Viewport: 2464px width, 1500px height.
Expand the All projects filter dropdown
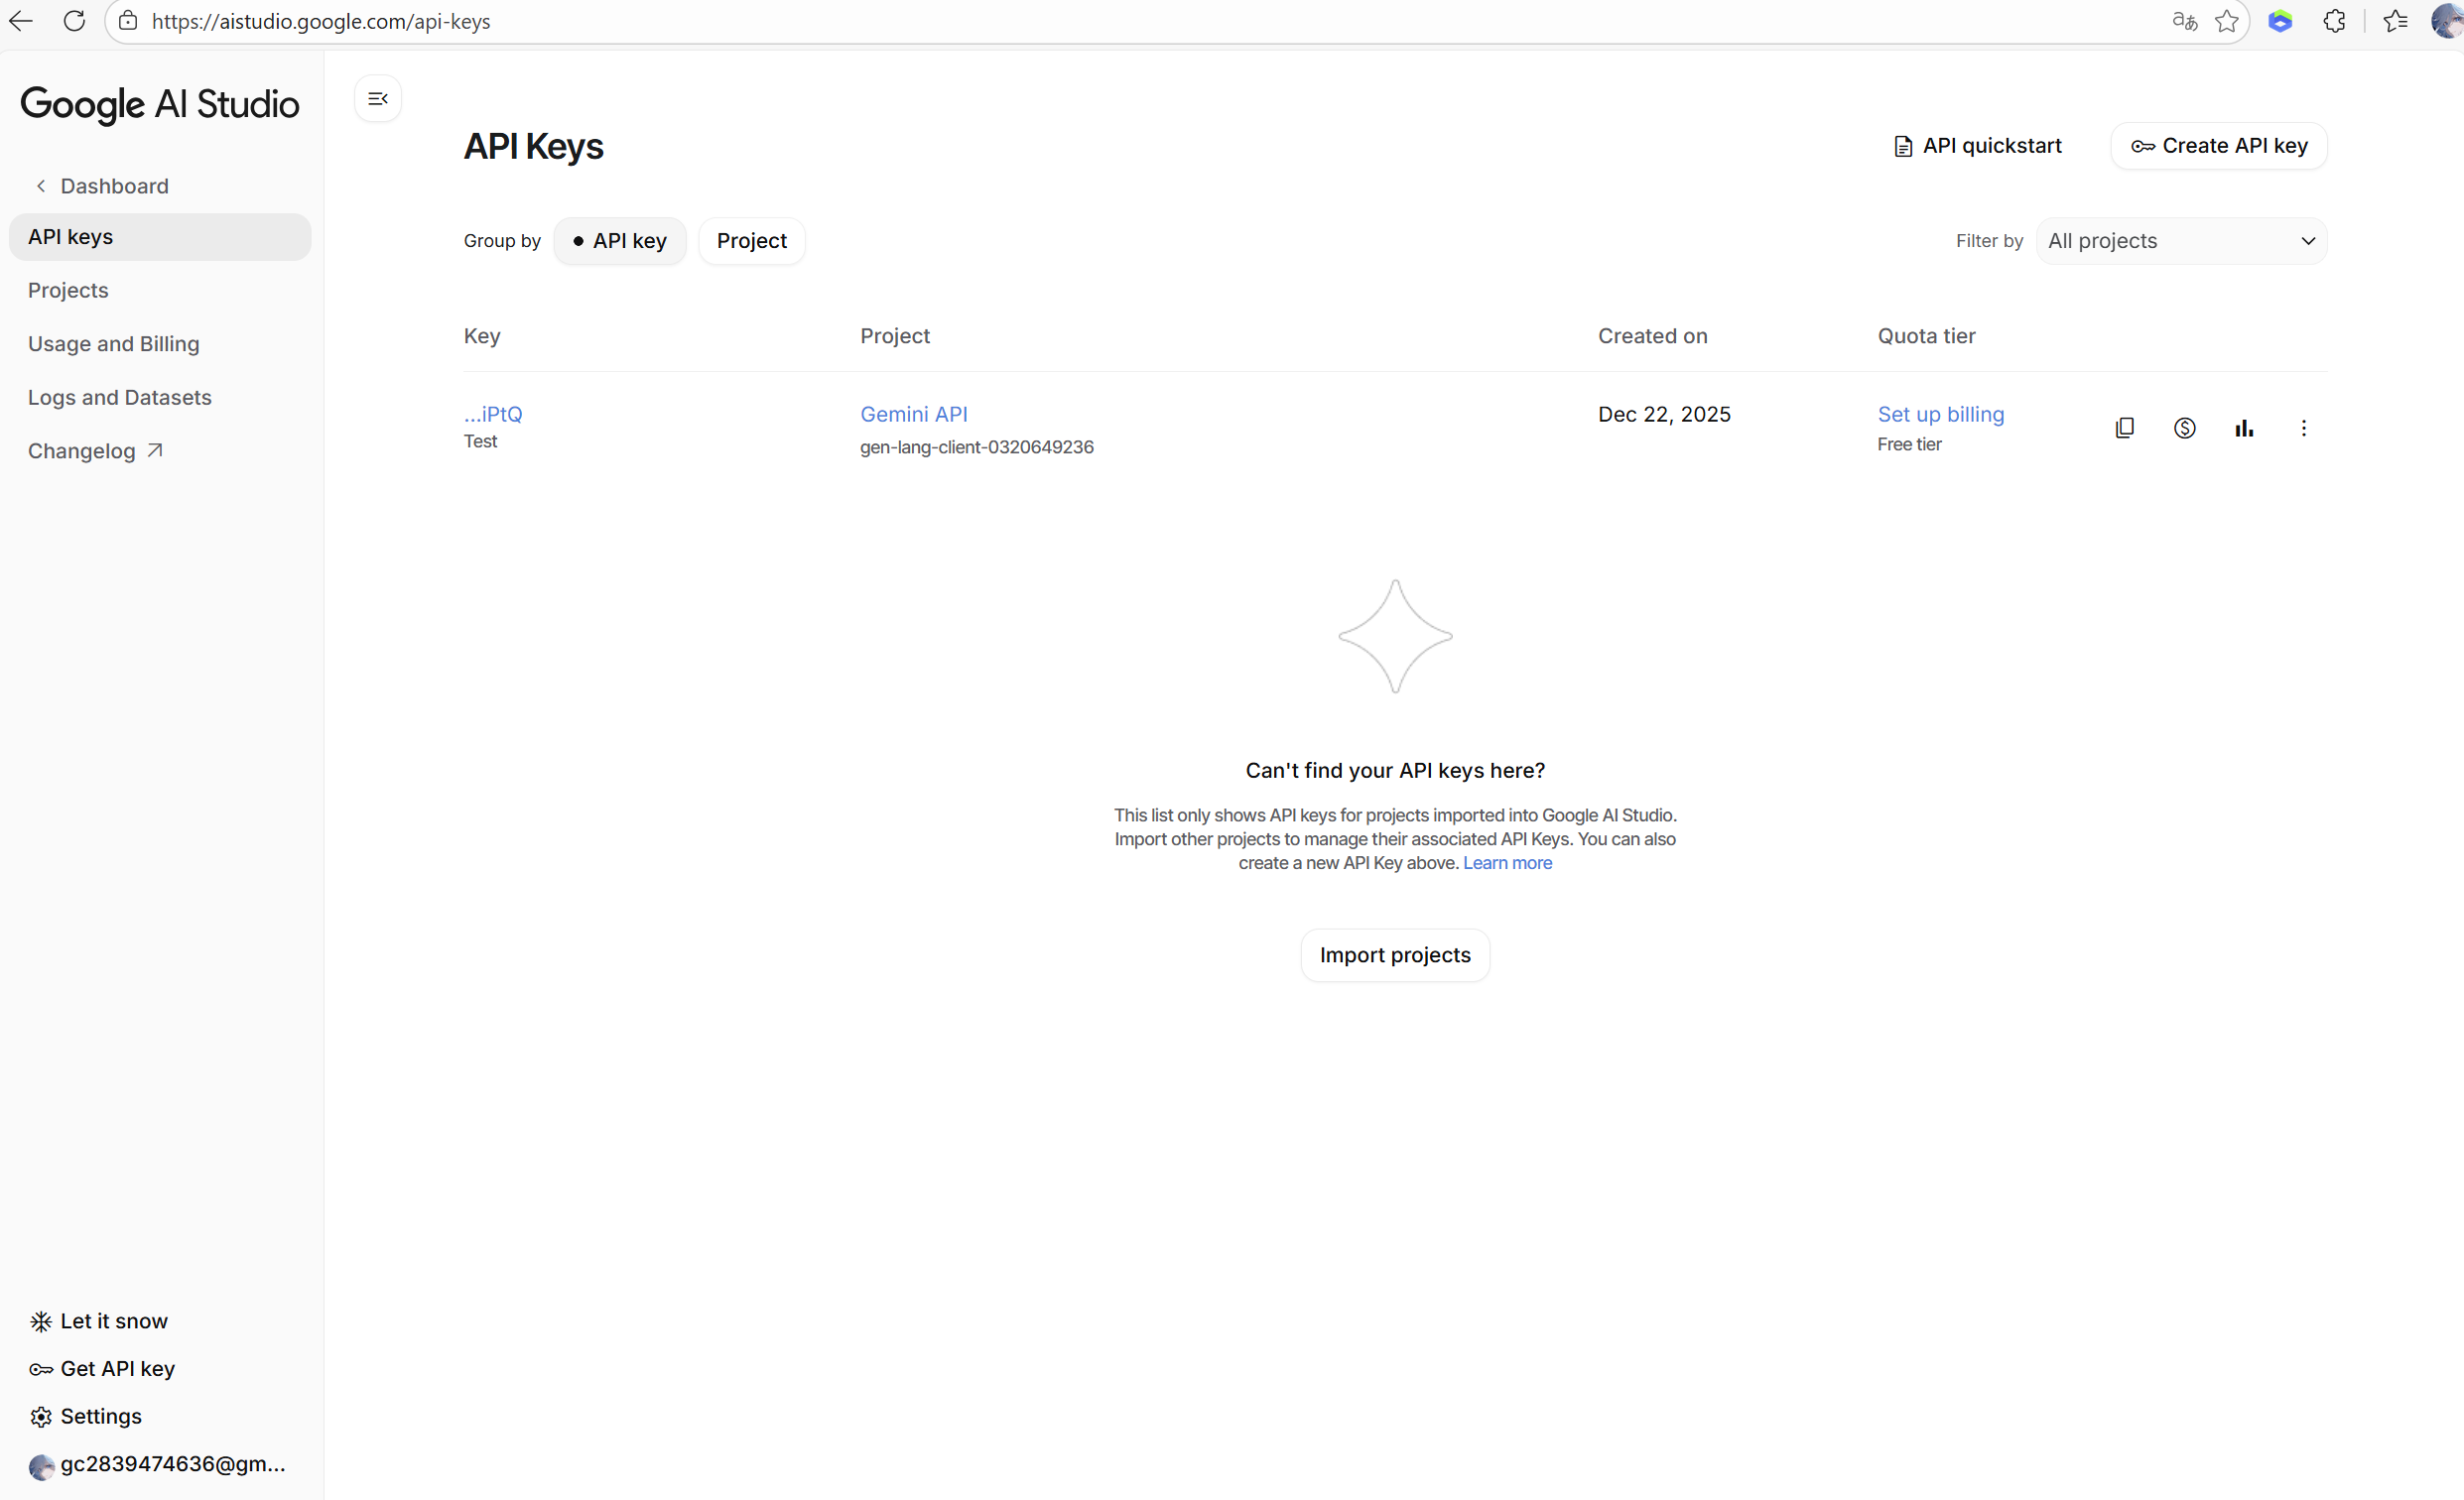2181,241
